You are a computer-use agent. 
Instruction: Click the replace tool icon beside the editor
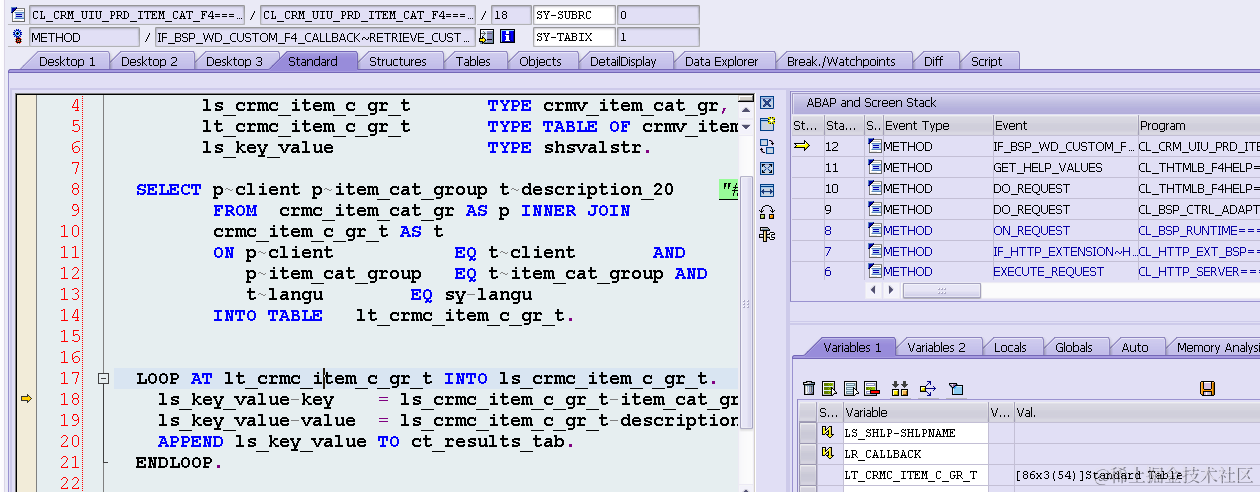[767, 146]
